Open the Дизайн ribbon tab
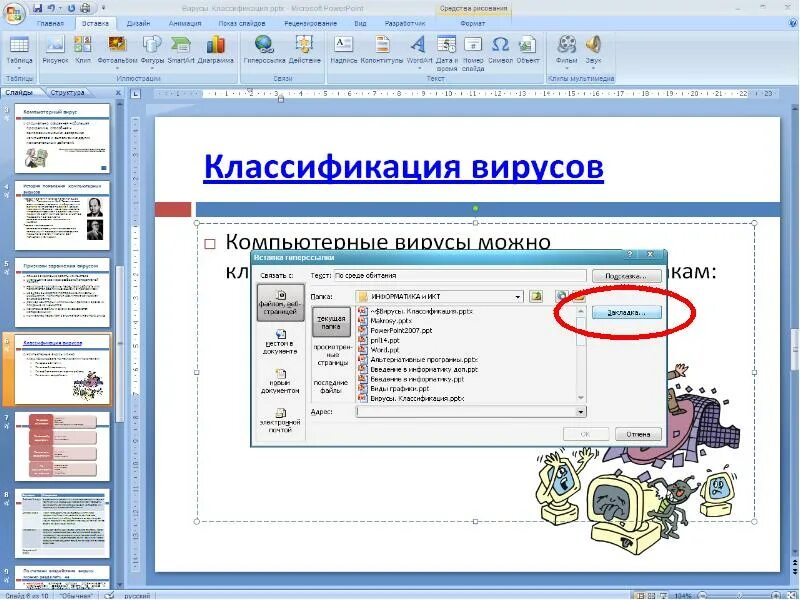The height and width of the screenshot is (600, 800). tap(138, 23)
